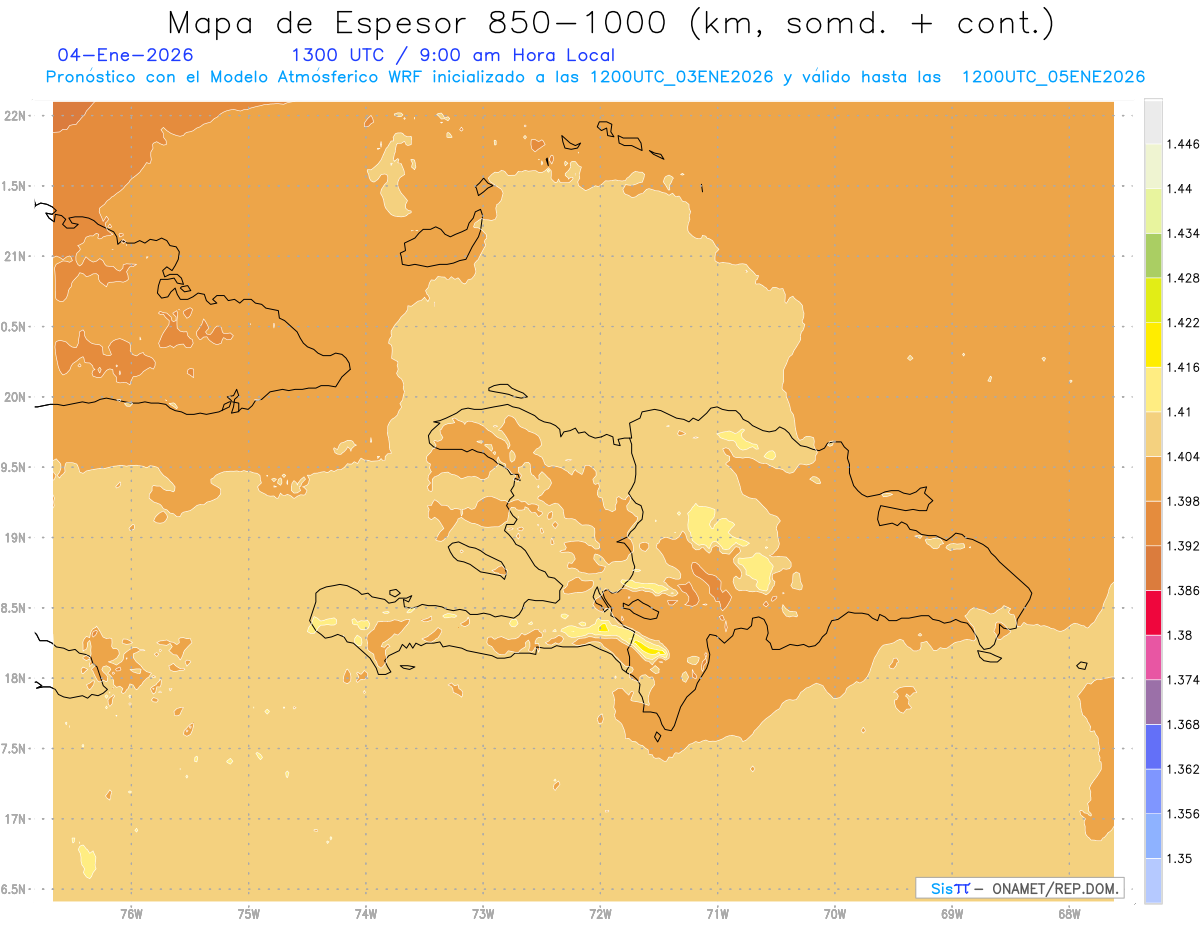Click the longitude label "74W"

pos(365,914)
